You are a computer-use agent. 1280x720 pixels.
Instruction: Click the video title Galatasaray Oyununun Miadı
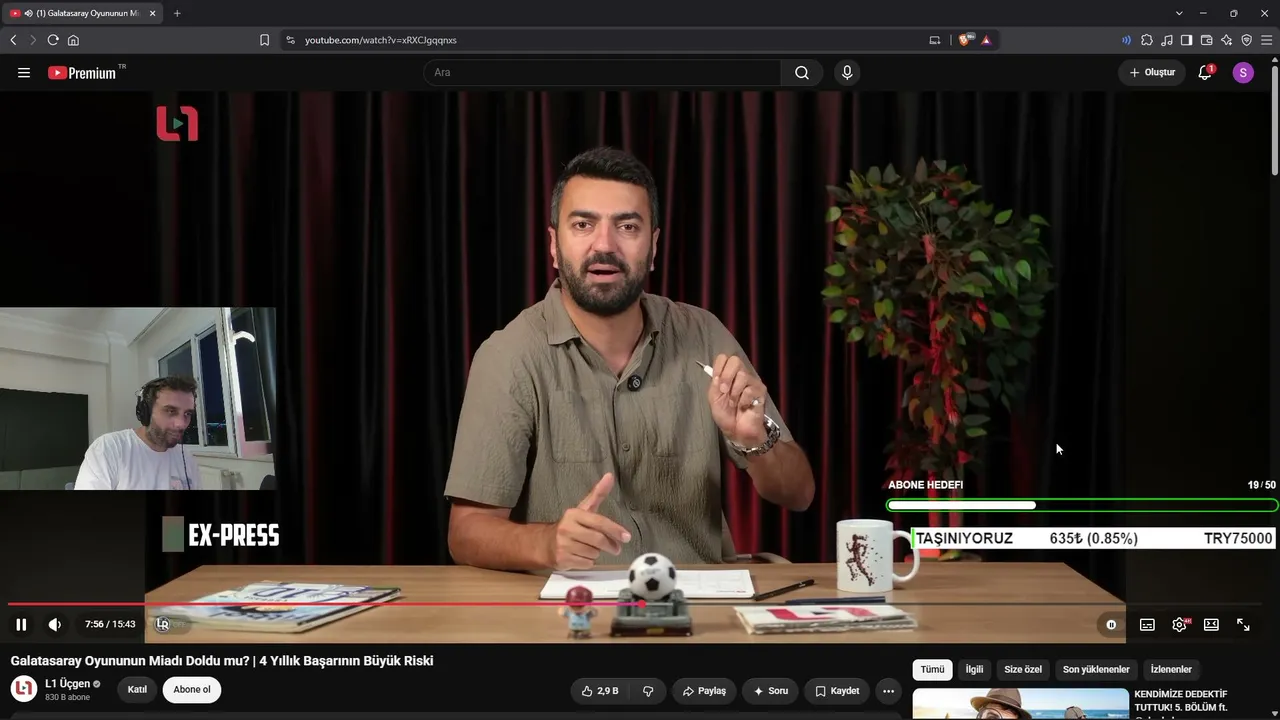pos(222,661)
